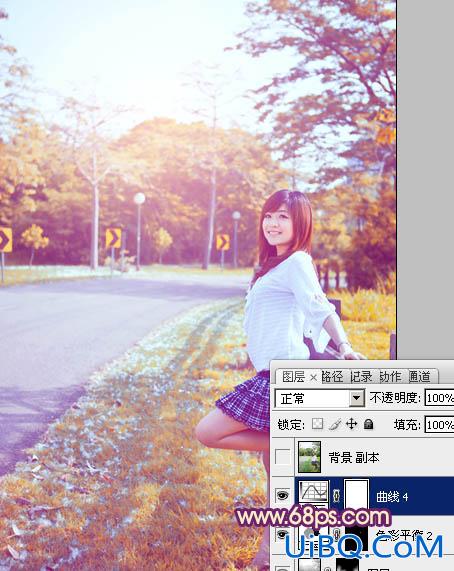The width and height of the screenshot is (454, 571).
Task: Hide the 色彩平衡 2 layer via eye icon
Action: pos(283,534)
